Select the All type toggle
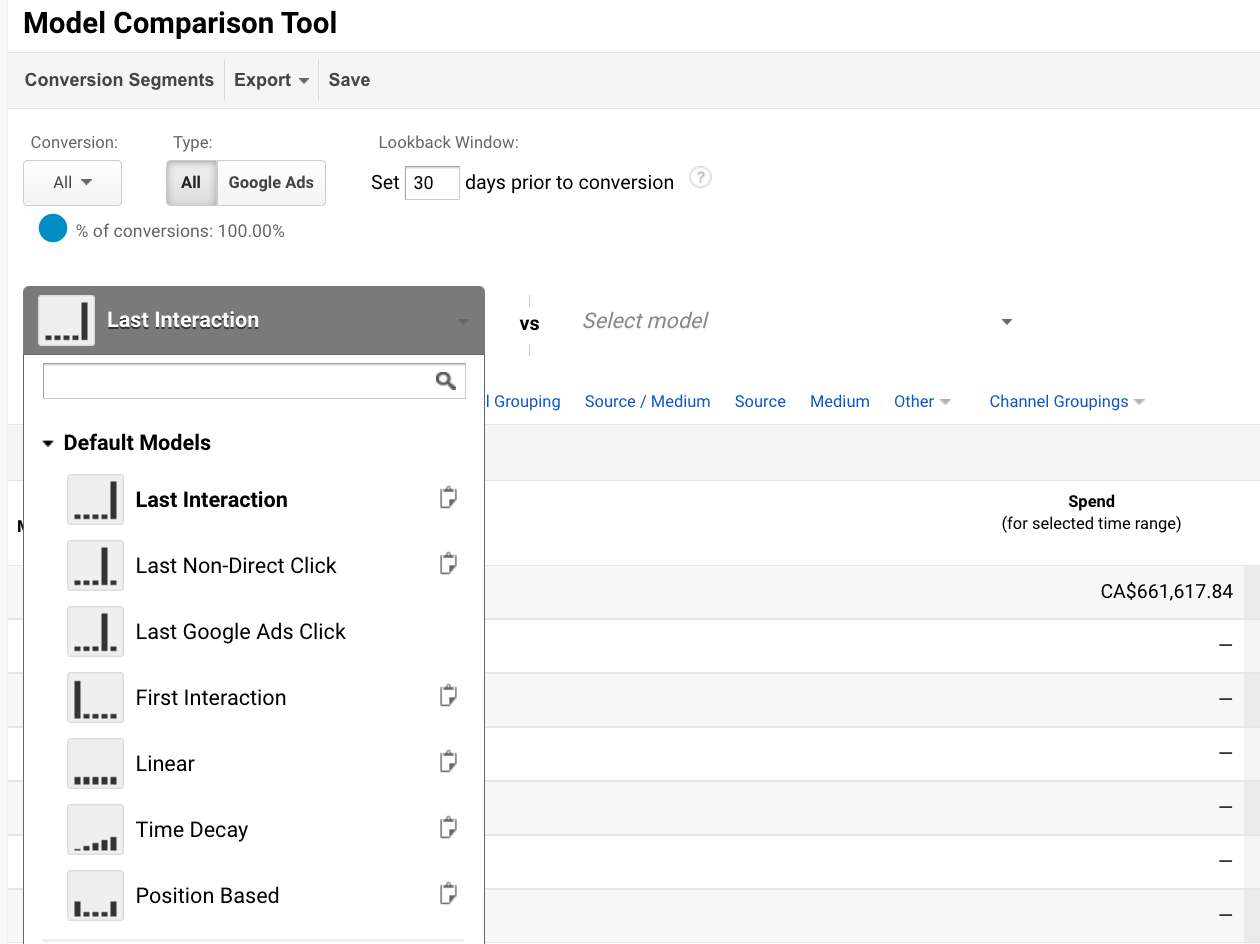Screen dimensions: 1260x944 point(191,183)
